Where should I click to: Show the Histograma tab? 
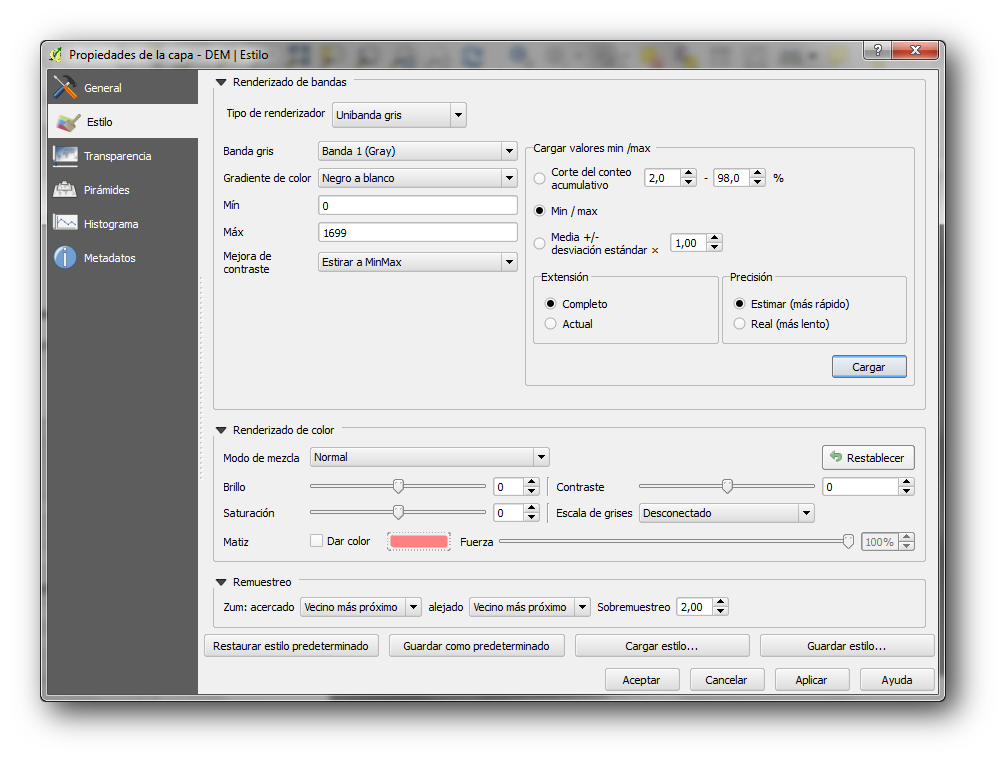coord(123,224)
